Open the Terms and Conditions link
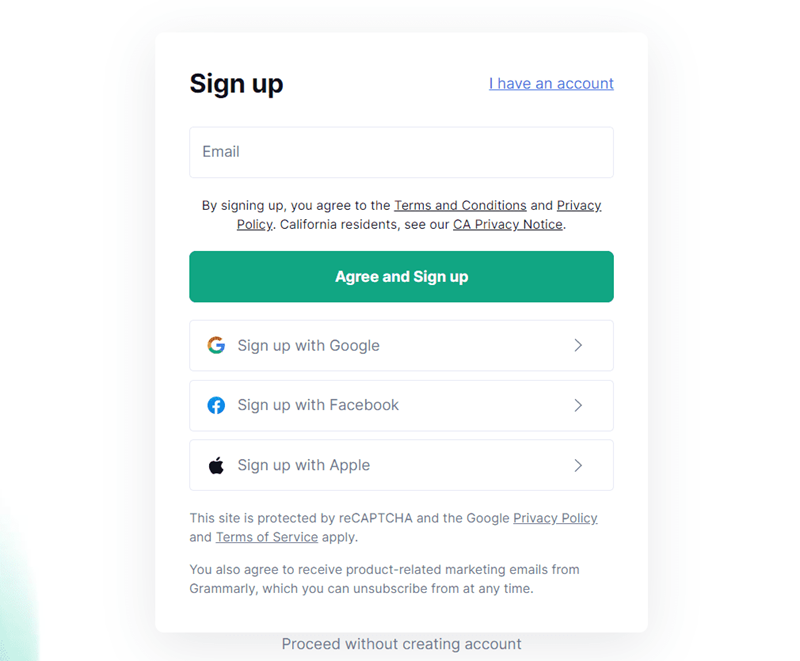 (x=460, y=205)
